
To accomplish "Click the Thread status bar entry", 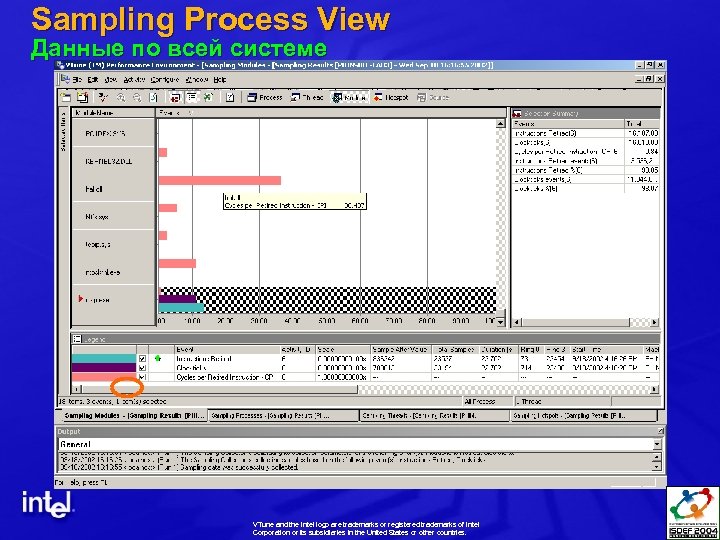I will 562,401.
